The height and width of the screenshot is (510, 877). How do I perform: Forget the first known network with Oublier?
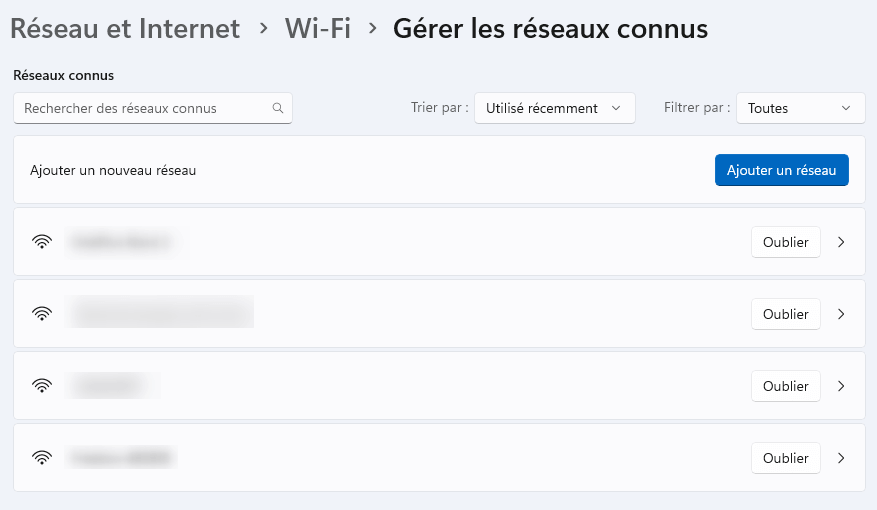(785, 242)
